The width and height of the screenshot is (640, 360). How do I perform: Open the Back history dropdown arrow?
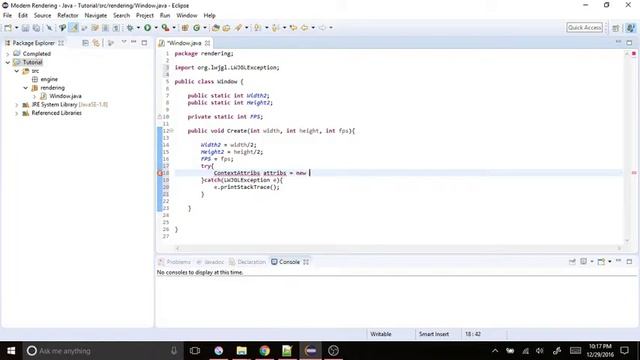[x=313, y=28]
